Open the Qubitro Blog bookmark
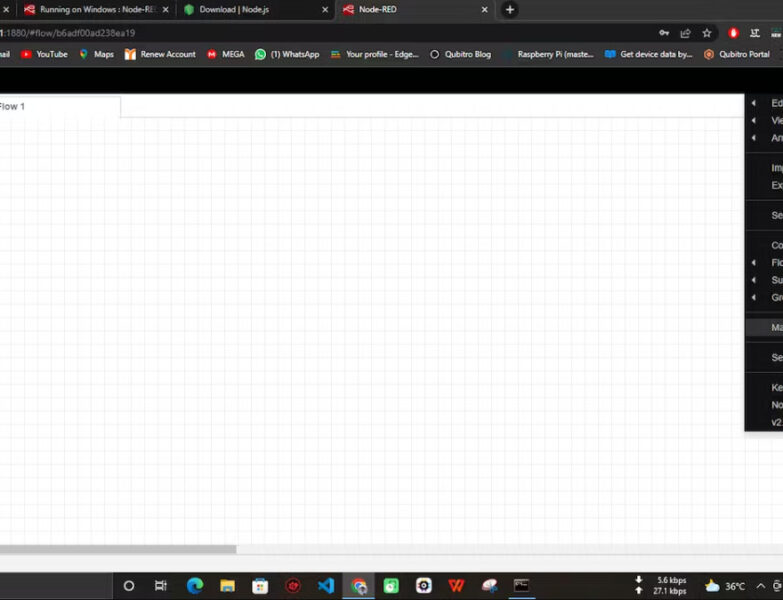Image resolution: width=783 pixels, height=600 pixels. pyautogui.click(x=461, y=54)
